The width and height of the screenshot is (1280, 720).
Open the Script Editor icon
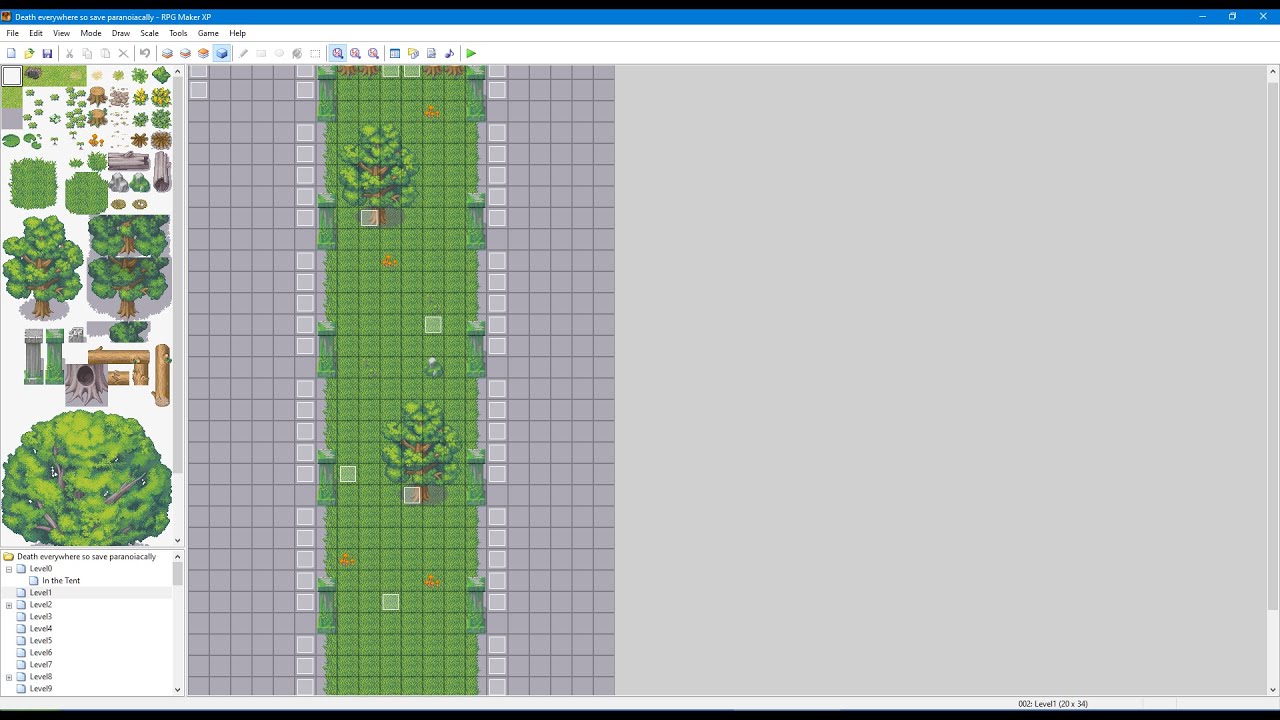(x=431, y=53)
